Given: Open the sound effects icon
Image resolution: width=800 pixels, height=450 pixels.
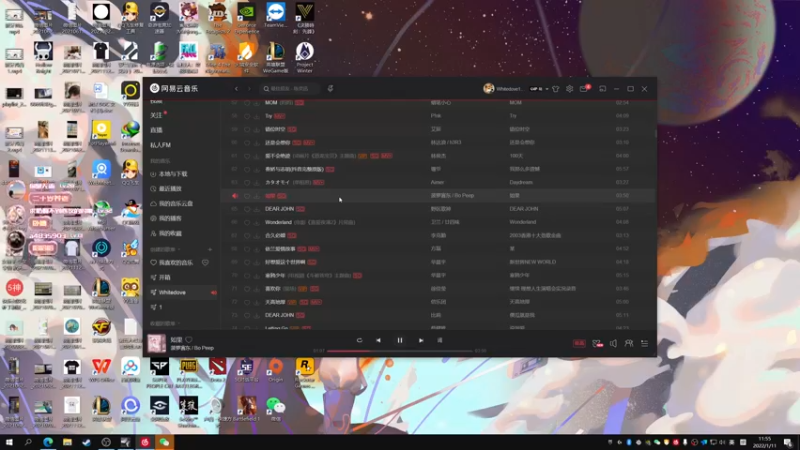Looking at the screenshot, I should point(597,344).
